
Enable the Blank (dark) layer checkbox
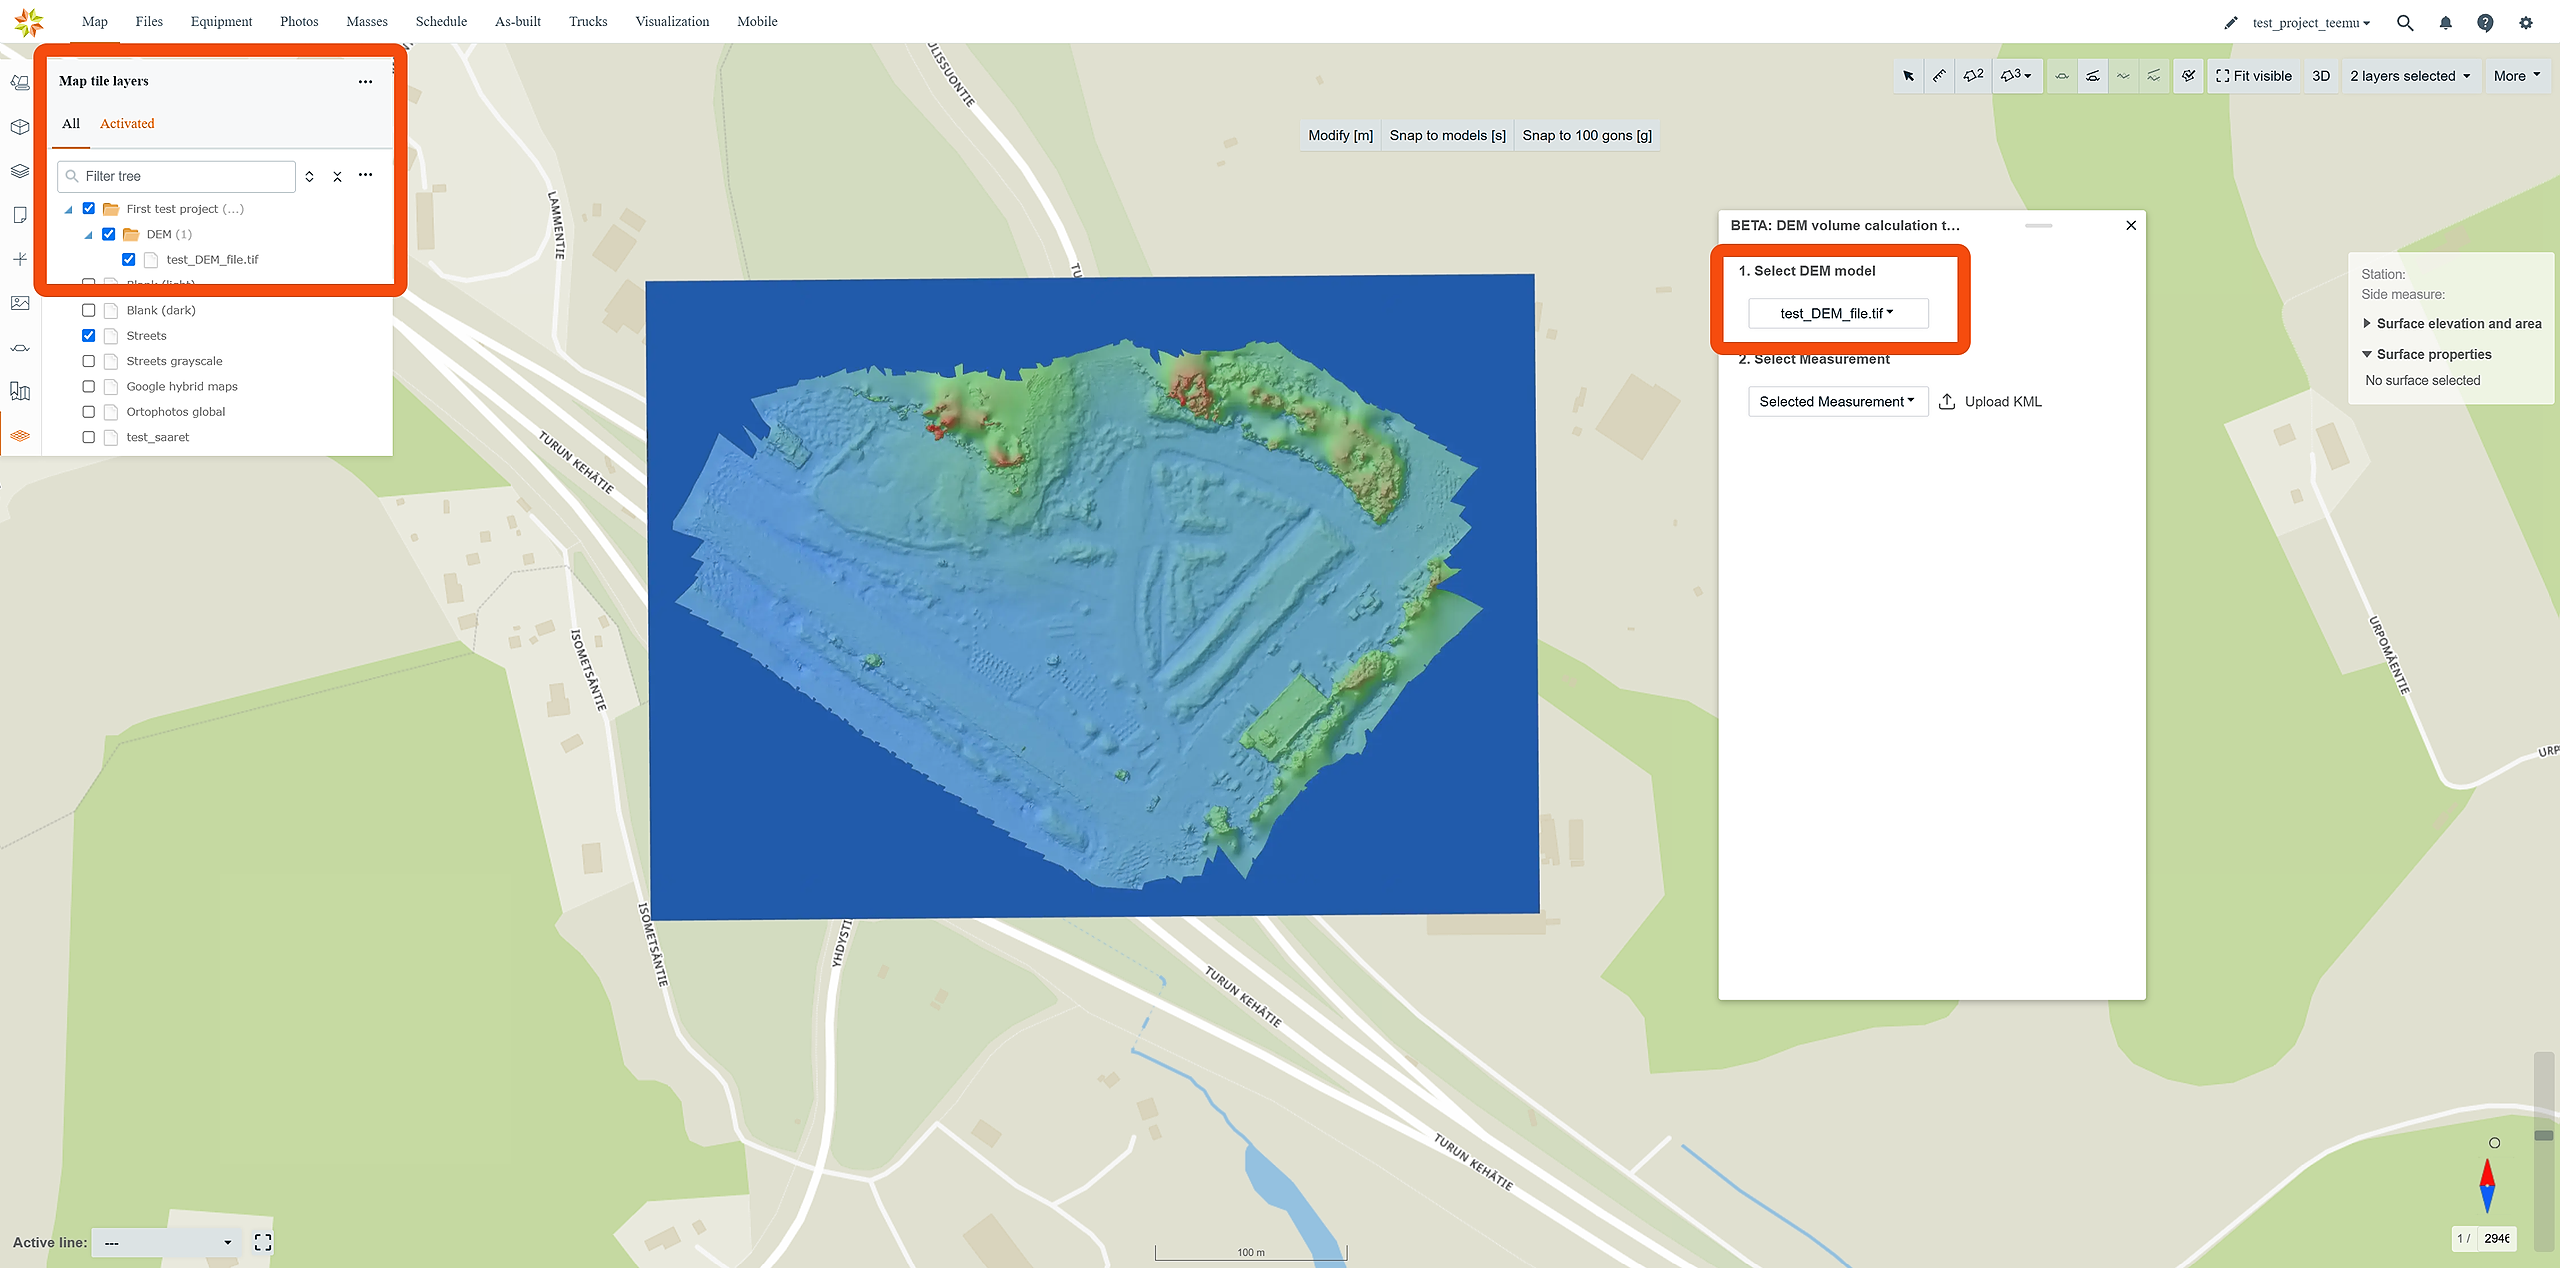pyautogui.click(x=89, y=310)
